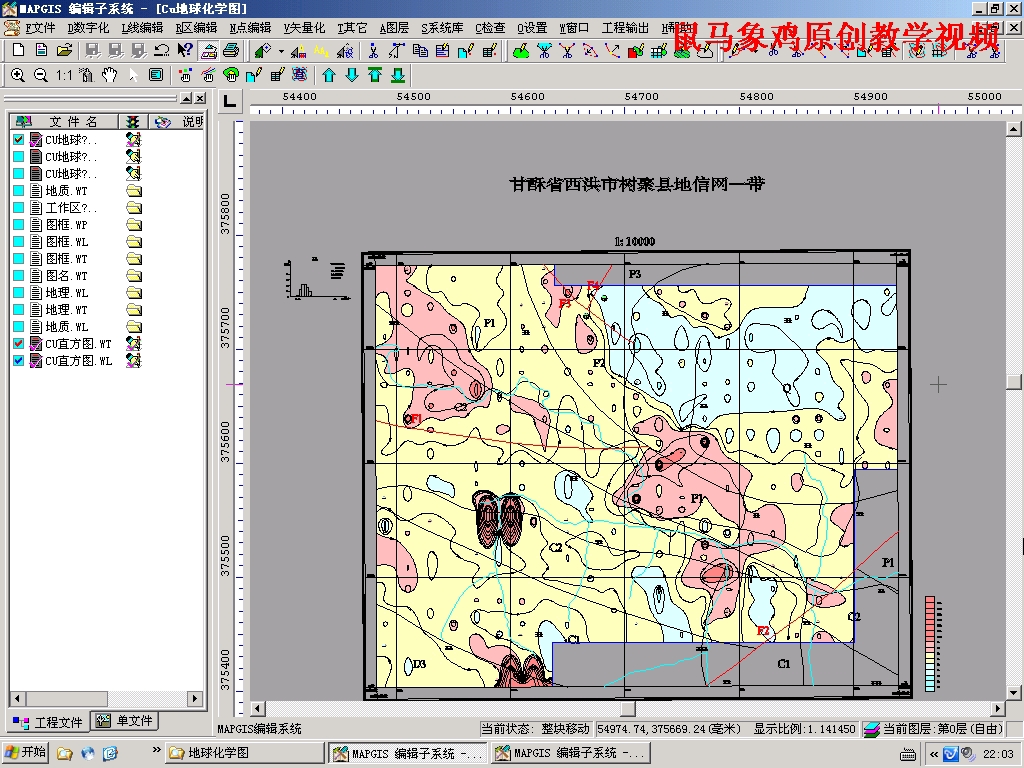Check the 地质.WL file checkbox
Screen dimensions: 1024x768
tap(18, 326)
